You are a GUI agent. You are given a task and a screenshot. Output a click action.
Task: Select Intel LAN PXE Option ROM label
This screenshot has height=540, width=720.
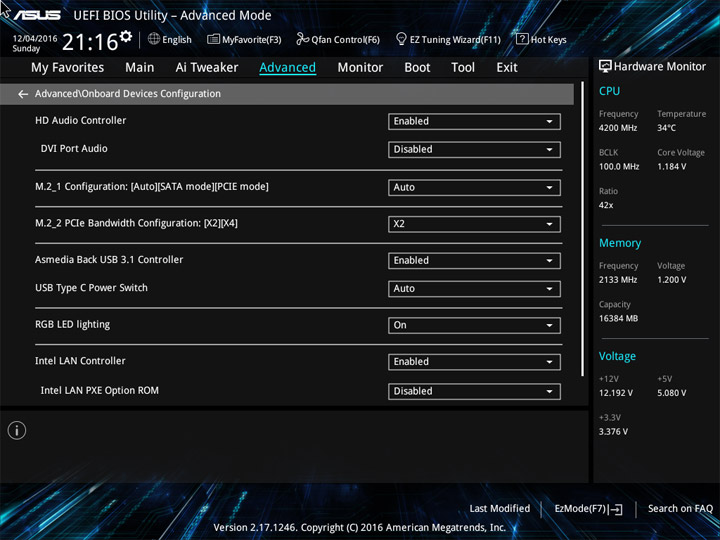pyautogui.click(x=100, y=390)
